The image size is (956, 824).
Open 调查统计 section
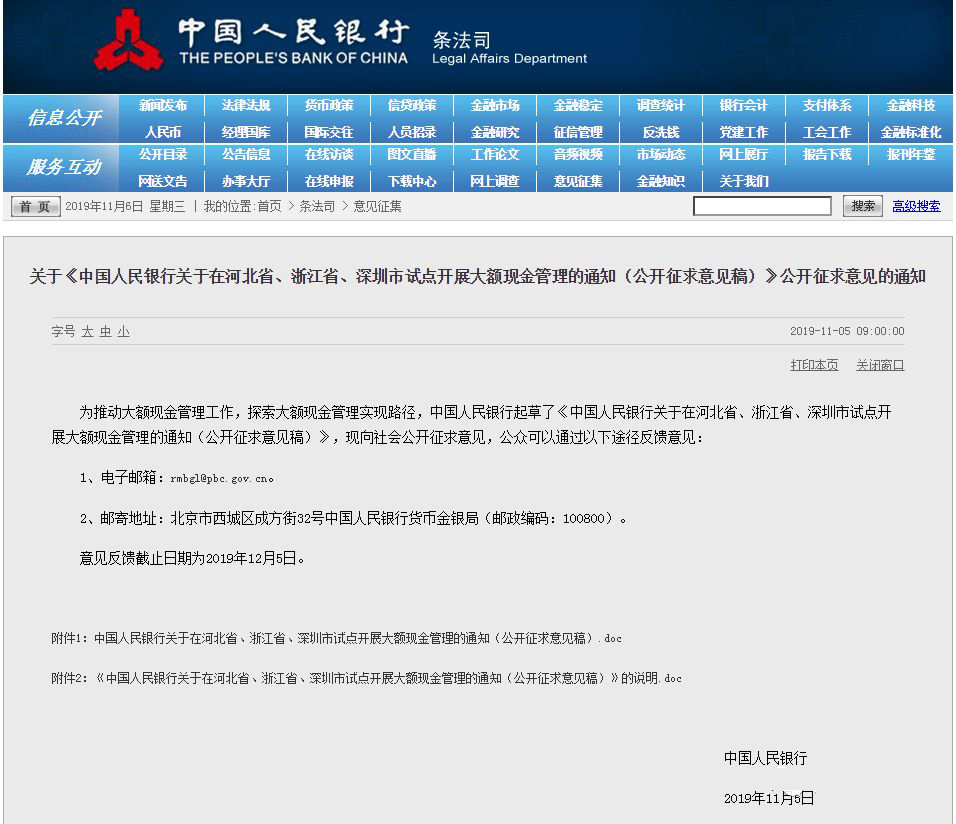coord(660,106)
